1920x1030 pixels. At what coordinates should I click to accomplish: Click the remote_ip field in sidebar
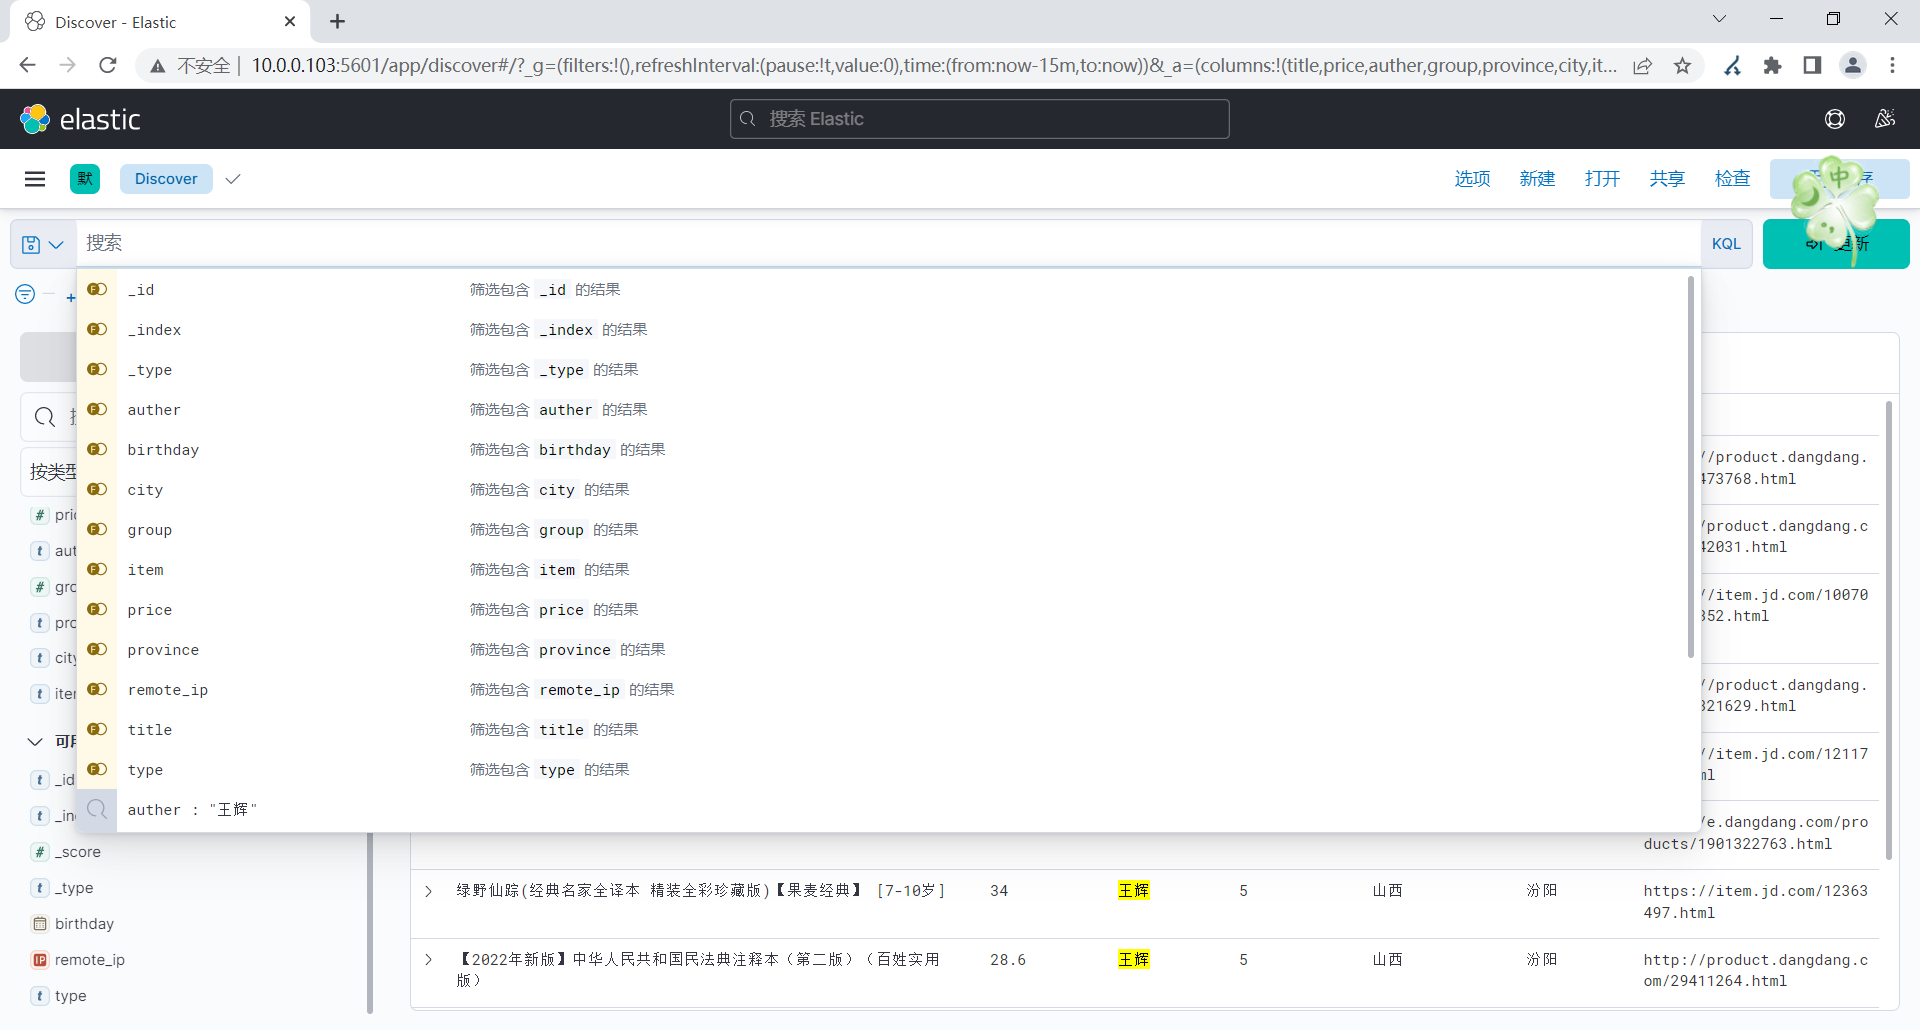[x=90, y=960]
